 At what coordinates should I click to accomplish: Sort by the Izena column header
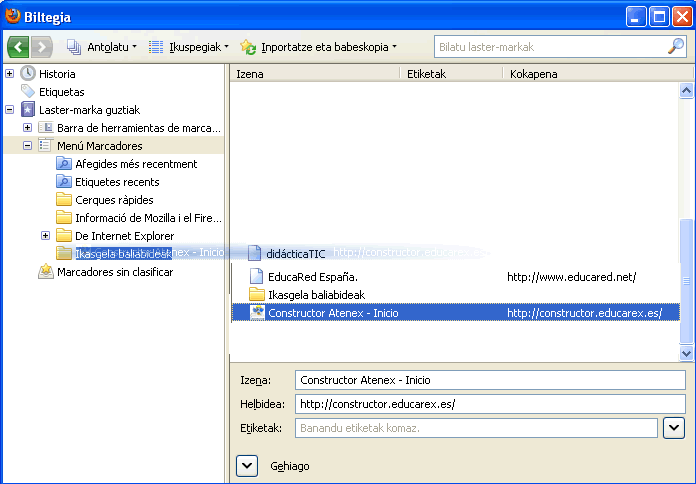[x=315, y=74]
